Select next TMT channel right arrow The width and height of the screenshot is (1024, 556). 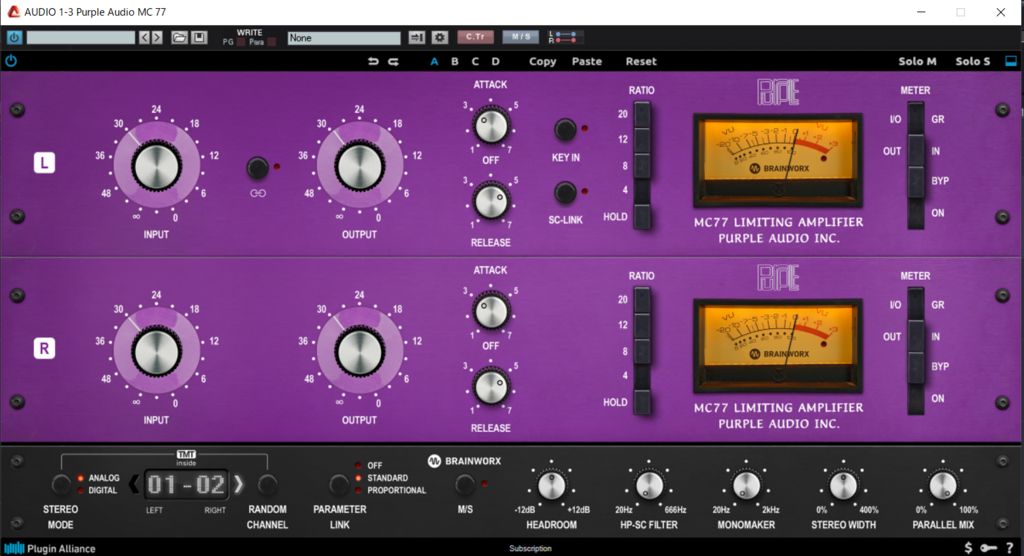tap(238, 484)
